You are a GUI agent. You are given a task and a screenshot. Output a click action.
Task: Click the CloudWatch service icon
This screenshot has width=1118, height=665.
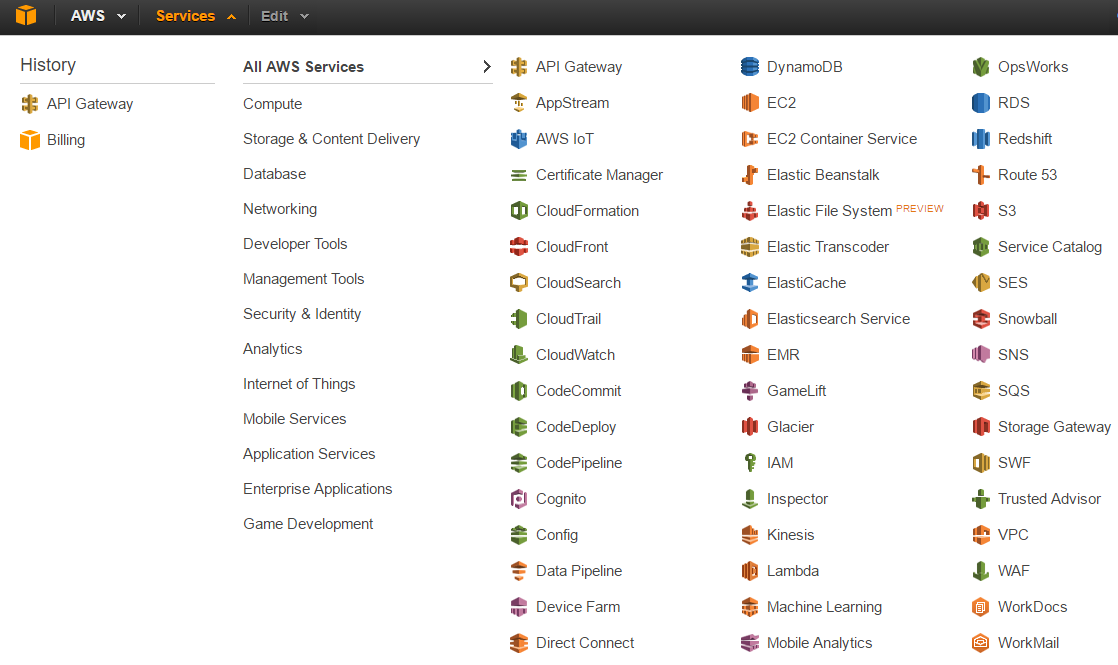coord(519,355)
